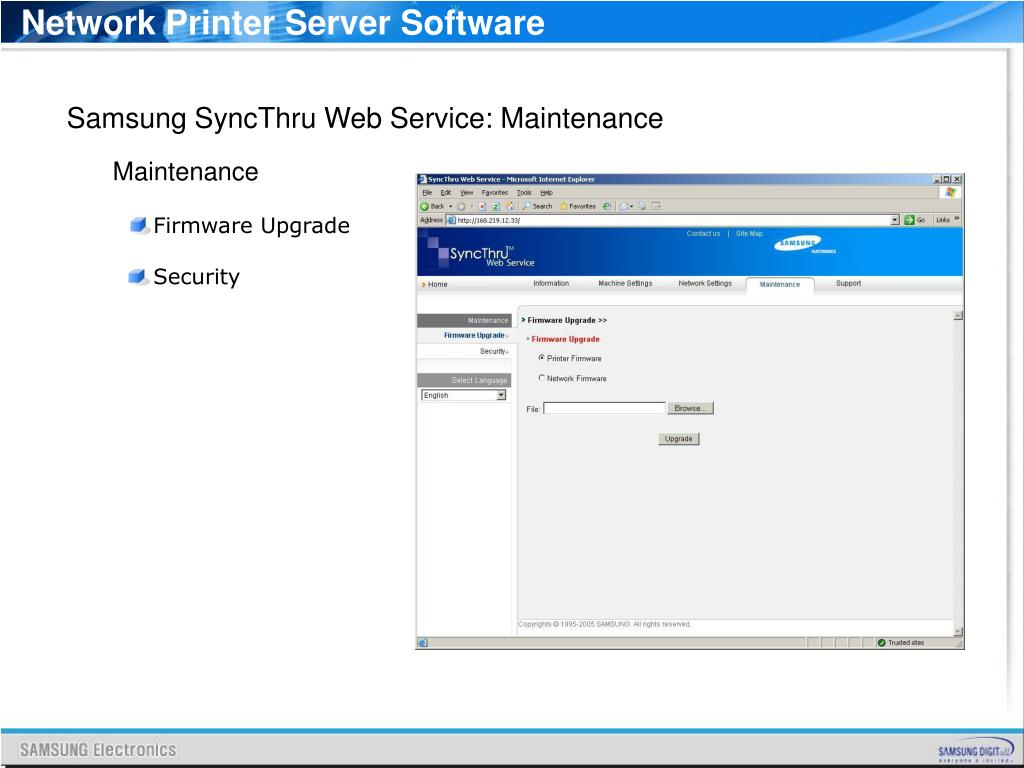Open Security in left sidebar
This screenshot has width=1024, height=768.
point(492,351)
